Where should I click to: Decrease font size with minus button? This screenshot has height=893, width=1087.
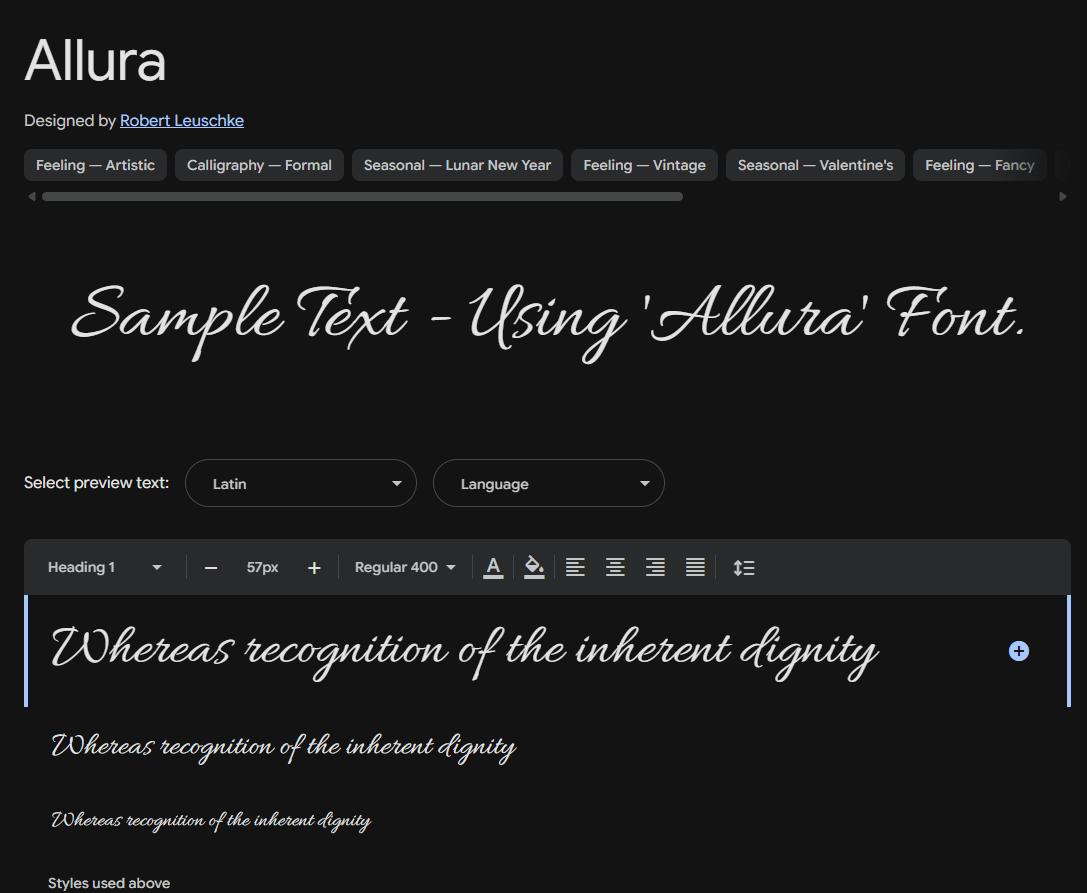pos(211,568)
